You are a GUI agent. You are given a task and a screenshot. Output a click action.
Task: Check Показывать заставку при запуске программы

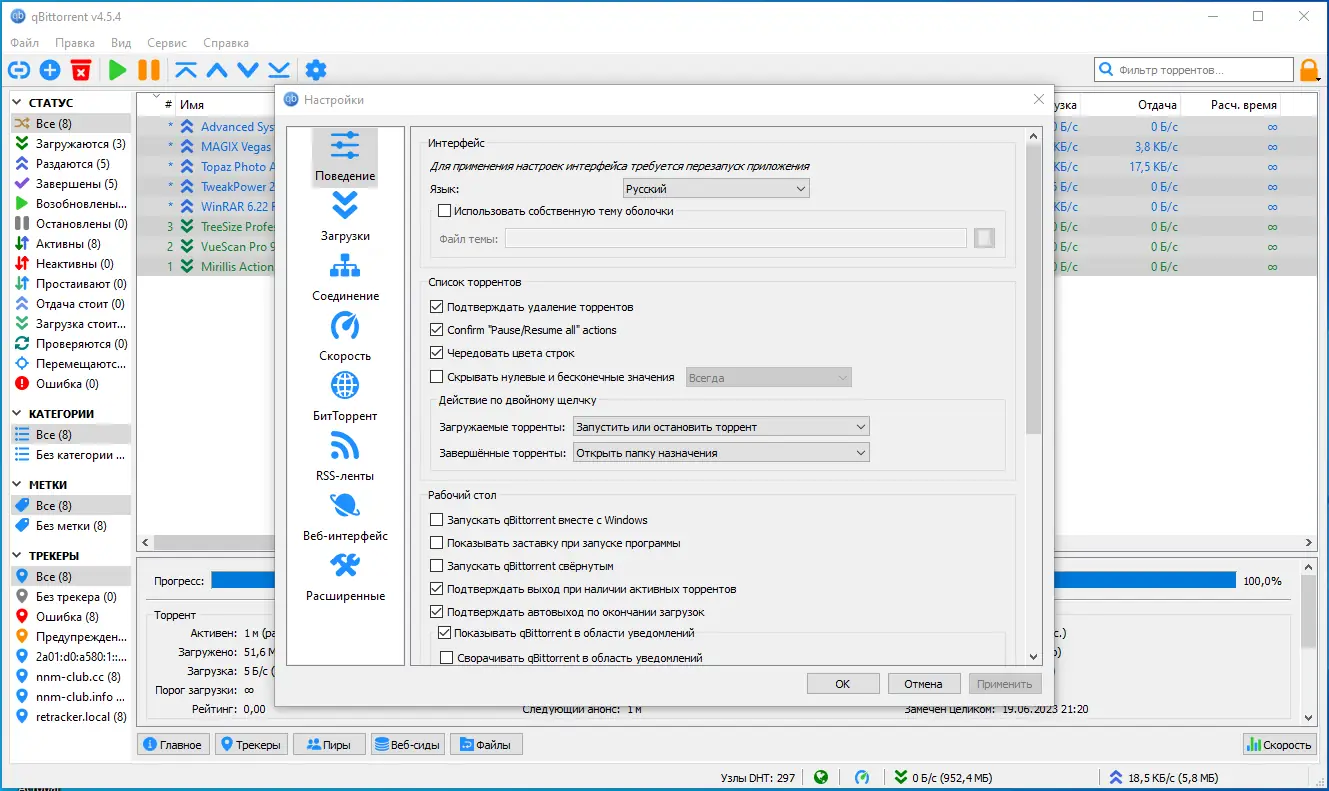[436, 543]
